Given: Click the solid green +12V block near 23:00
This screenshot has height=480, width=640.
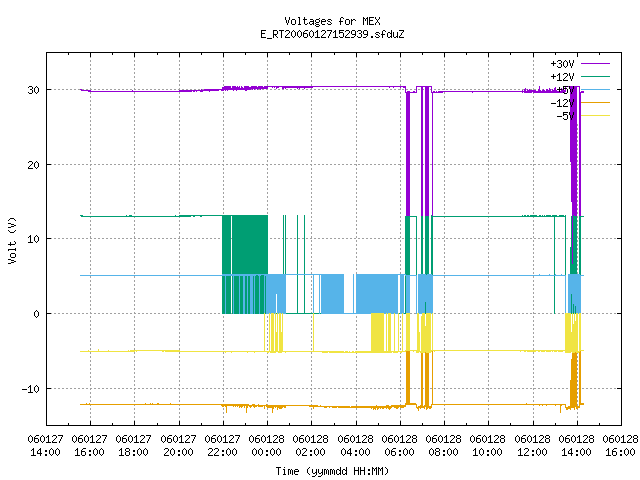Looking at the screenshot, I should pos(250,245).
